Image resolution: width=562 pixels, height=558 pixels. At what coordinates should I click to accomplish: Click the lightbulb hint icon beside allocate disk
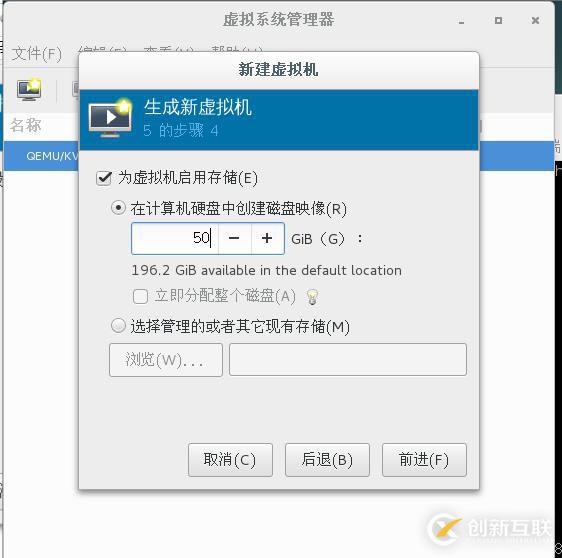312,297
